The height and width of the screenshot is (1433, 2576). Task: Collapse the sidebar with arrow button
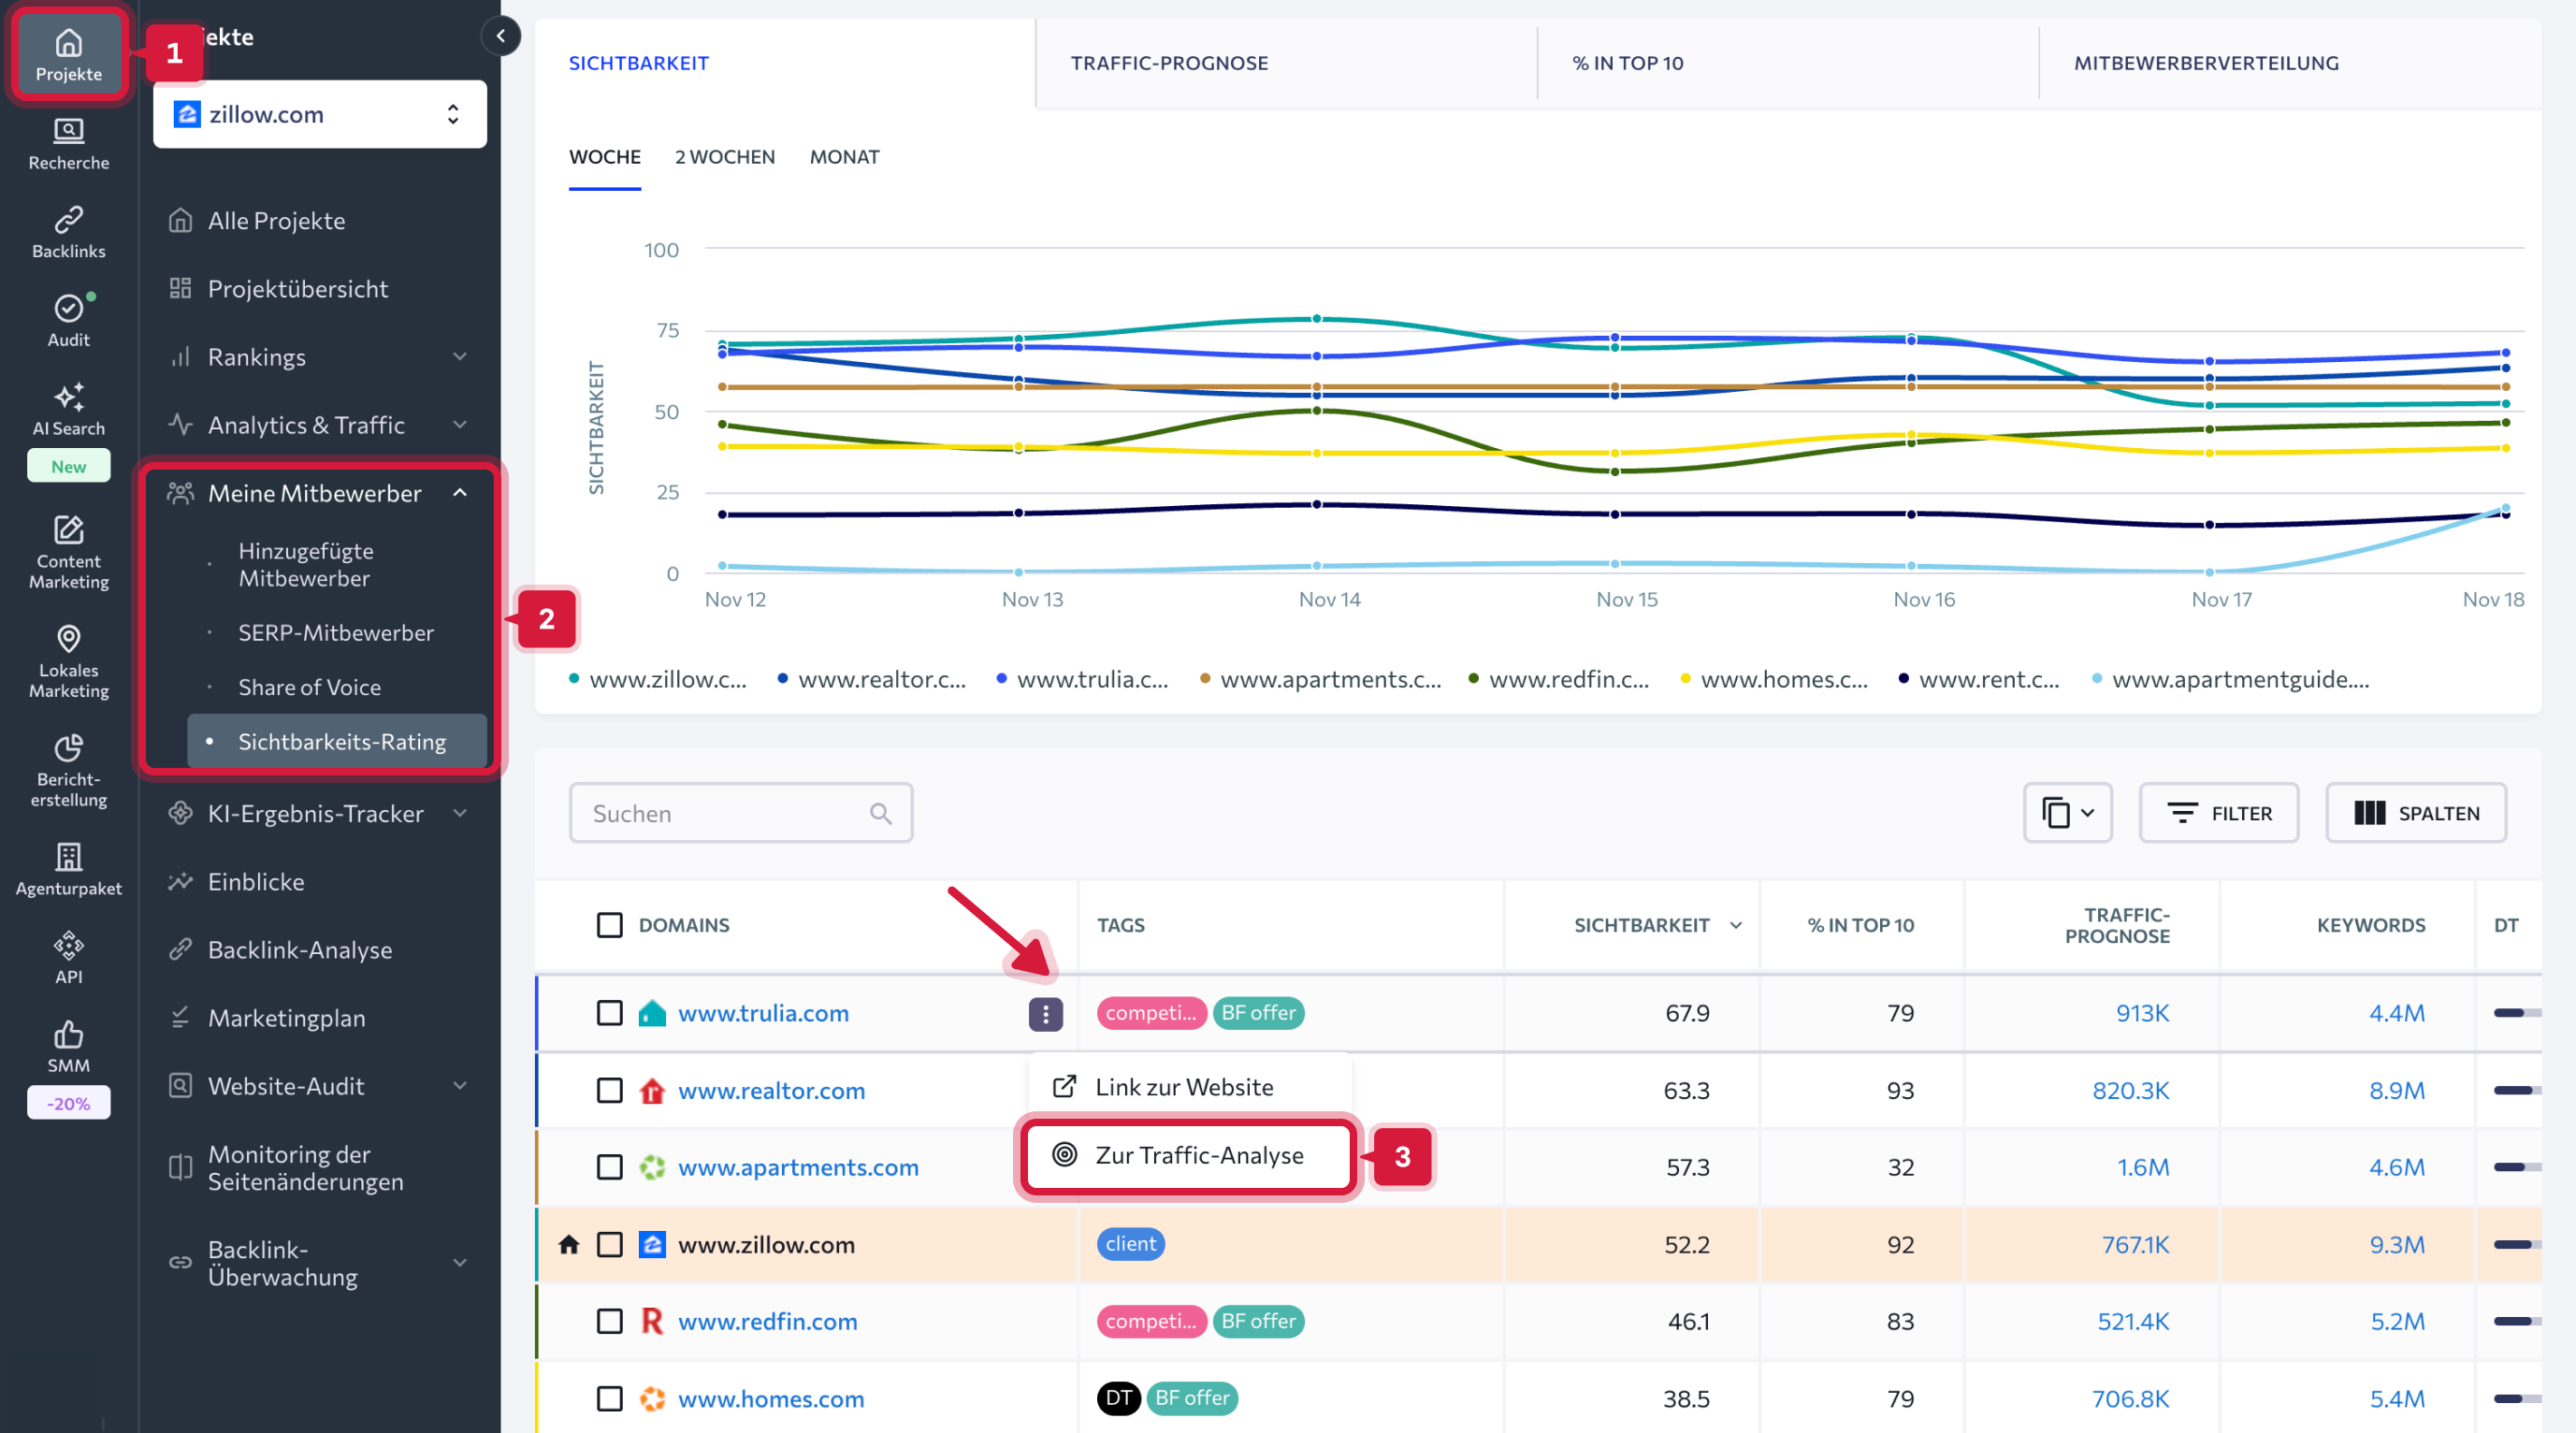tap(500, 37)
